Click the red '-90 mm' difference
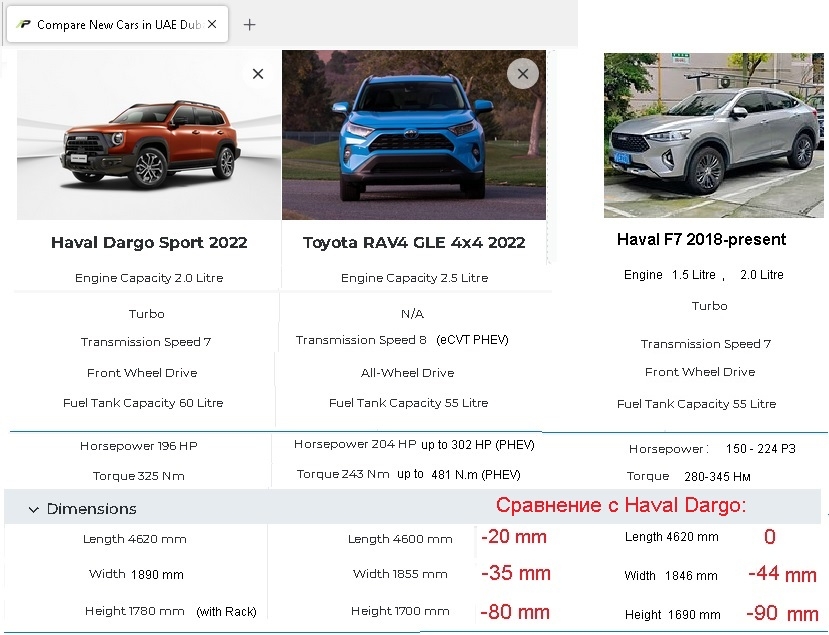The image size is (829, 635). pyautogui.click(x=782, y=613)
